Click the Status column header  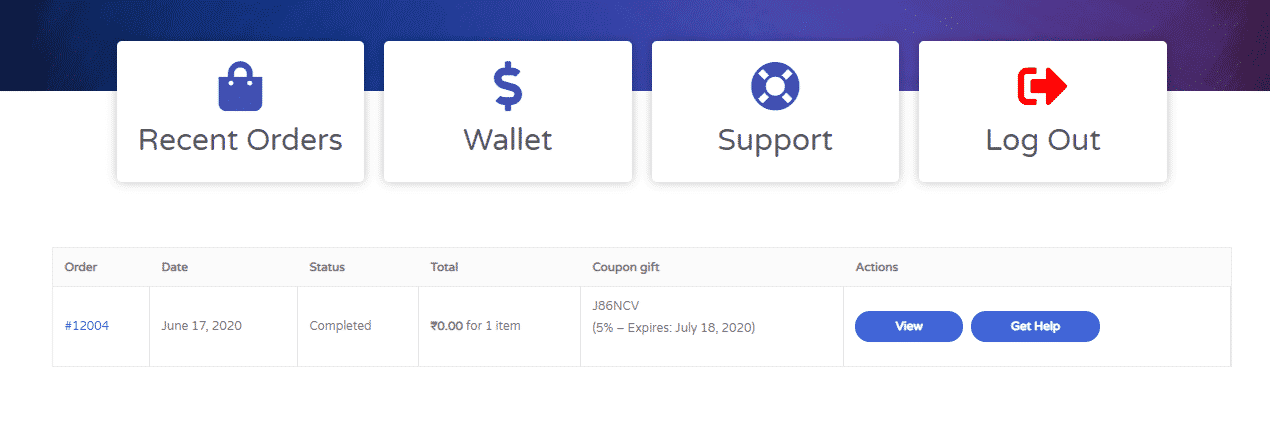click(x=327, y=267)
